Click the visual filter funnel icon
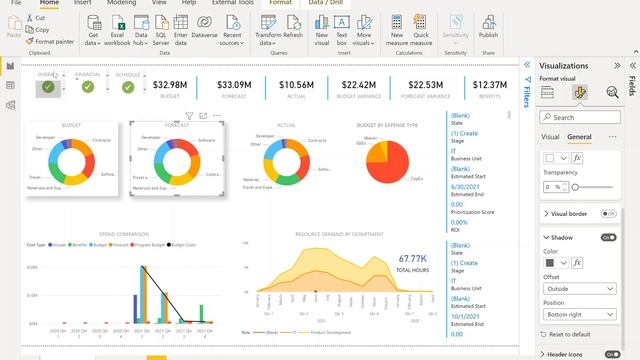640x360 pixels. pos(189,116)
